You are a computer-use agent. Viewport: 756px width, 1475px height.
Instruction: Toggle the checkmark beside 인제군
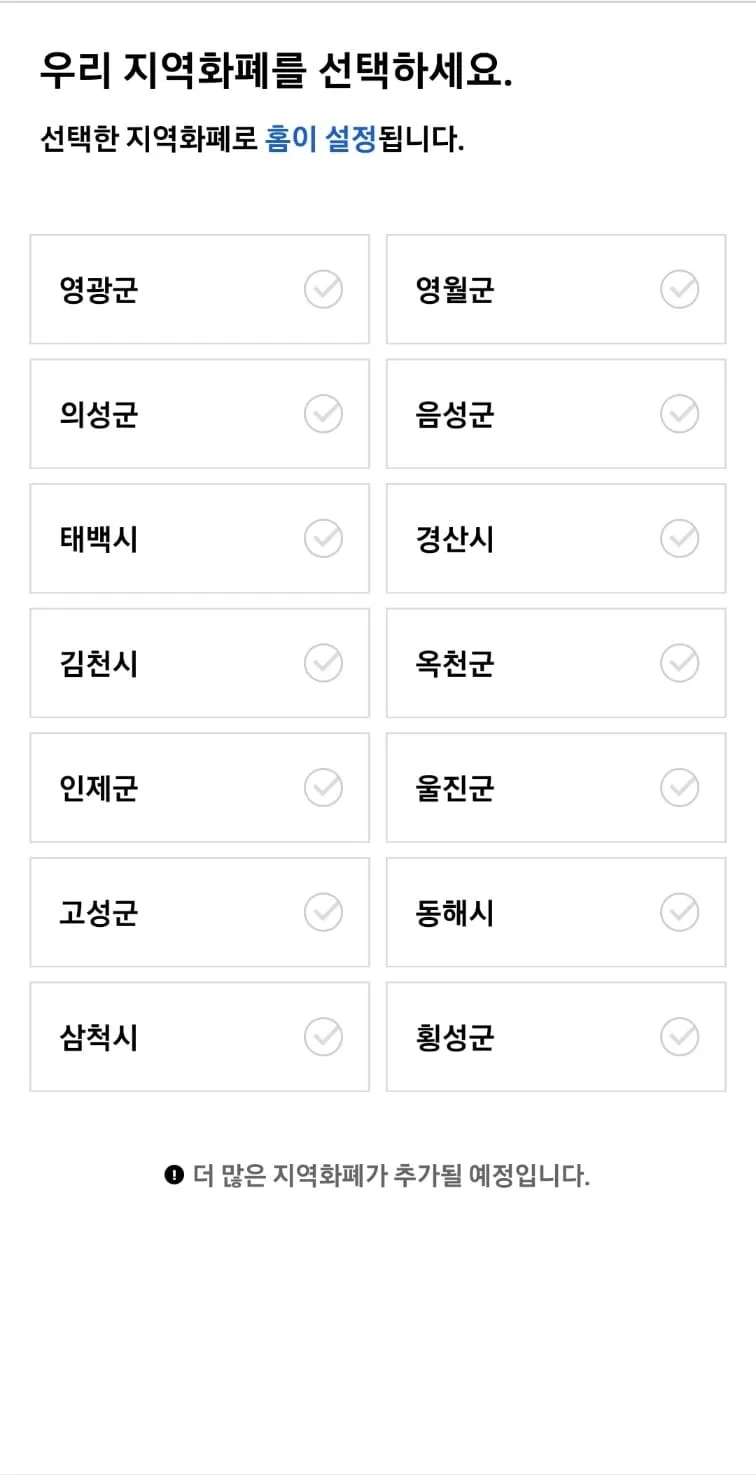(x=322, y=787)
